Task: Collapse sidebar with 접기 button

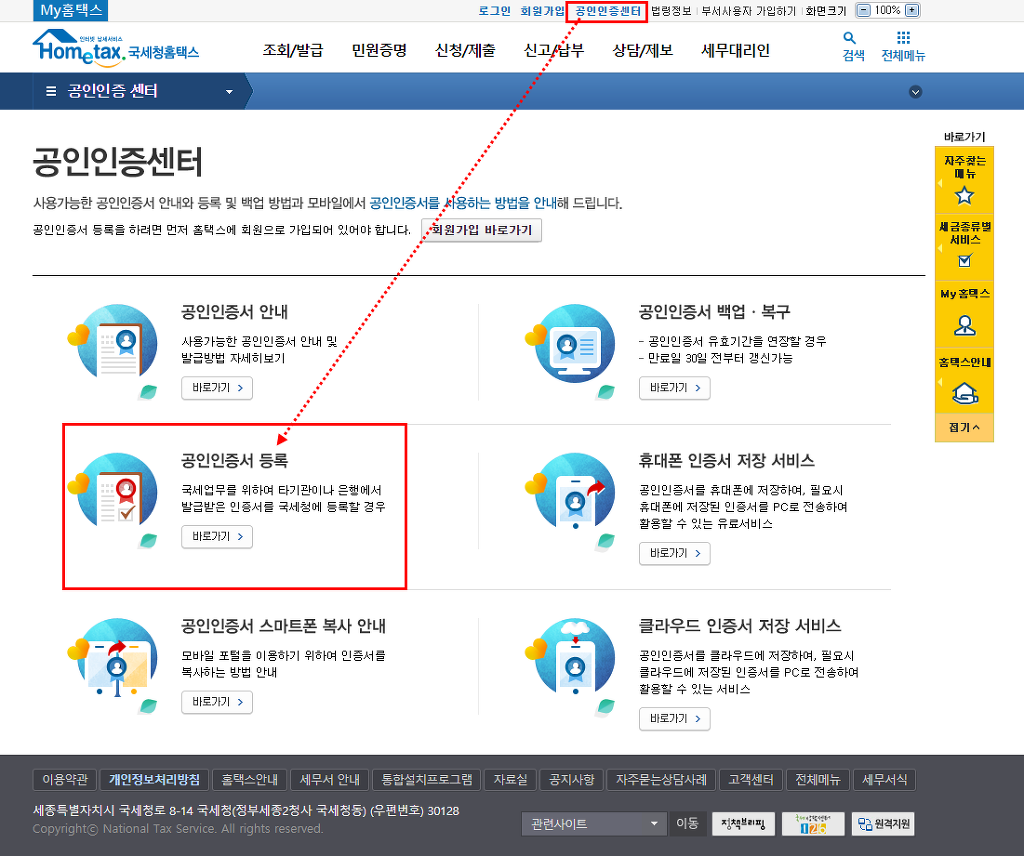Action: [965, 428]
